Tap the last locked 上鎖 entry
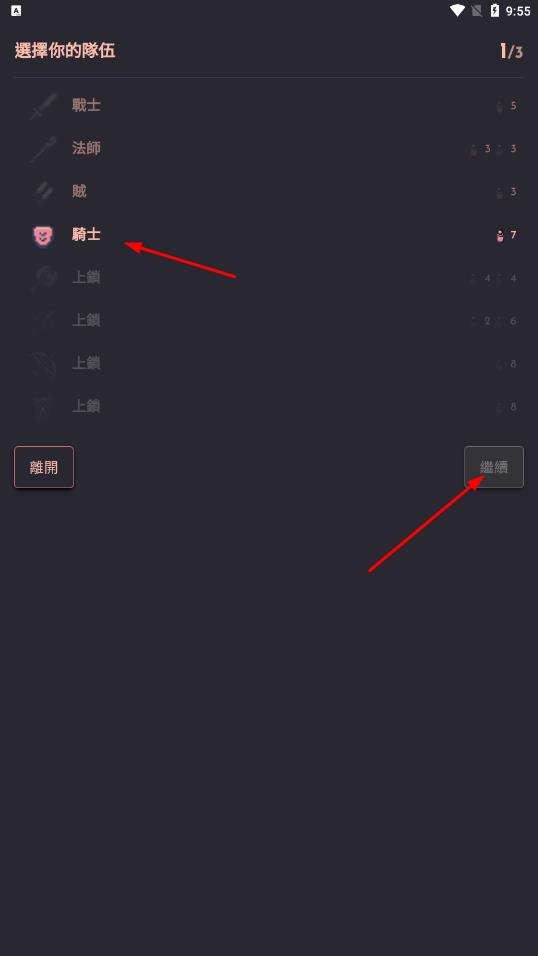The height and width of the screenshot is (956, 538). coord(269,406)
